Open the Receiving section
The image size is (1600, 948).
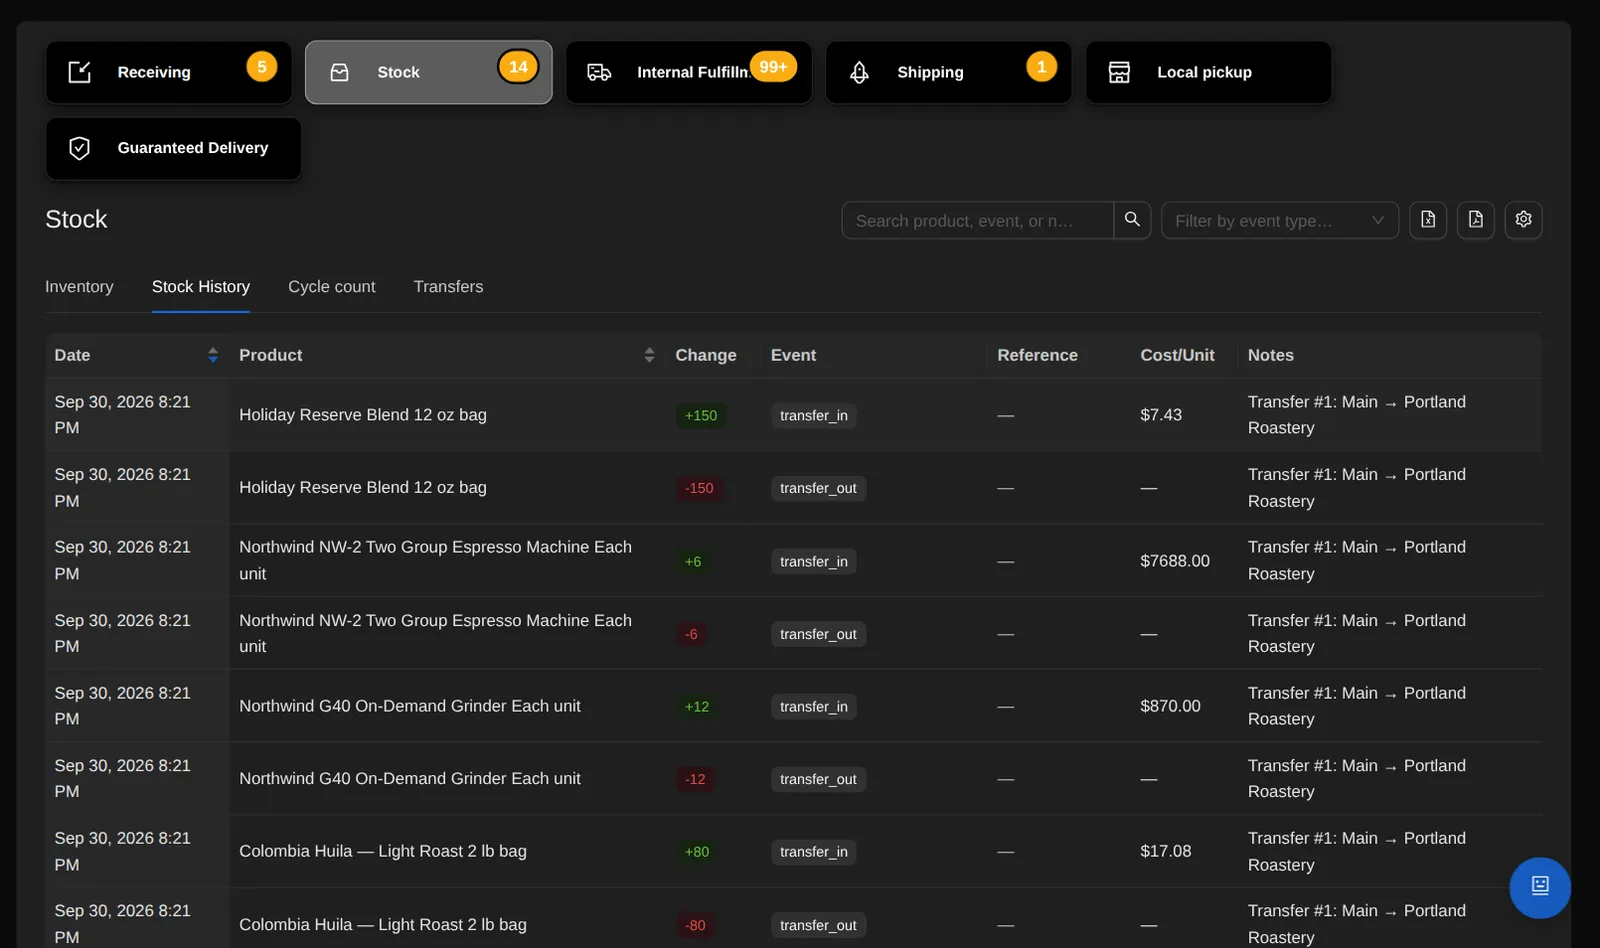point(169,72)
